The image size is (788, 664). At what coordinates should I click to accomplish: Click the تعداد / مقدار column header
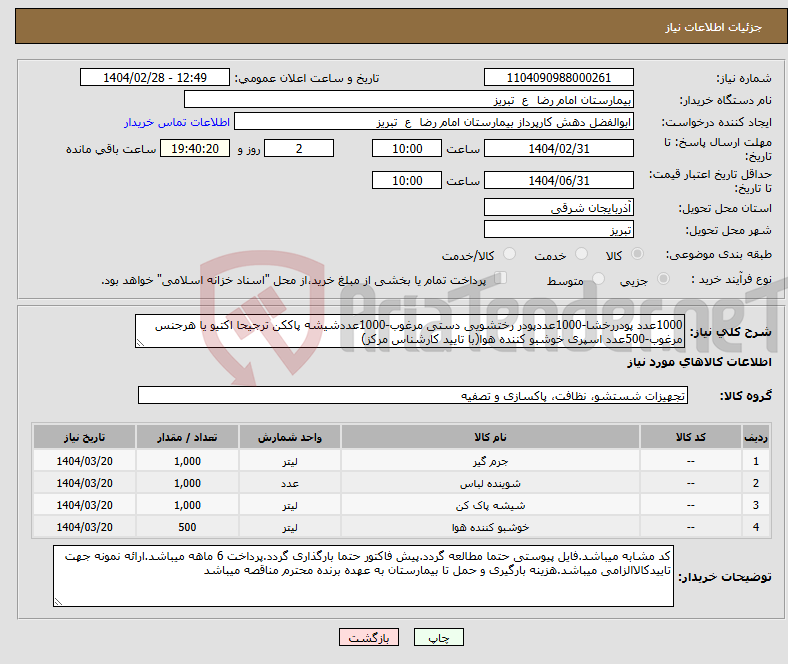(187, 437)
